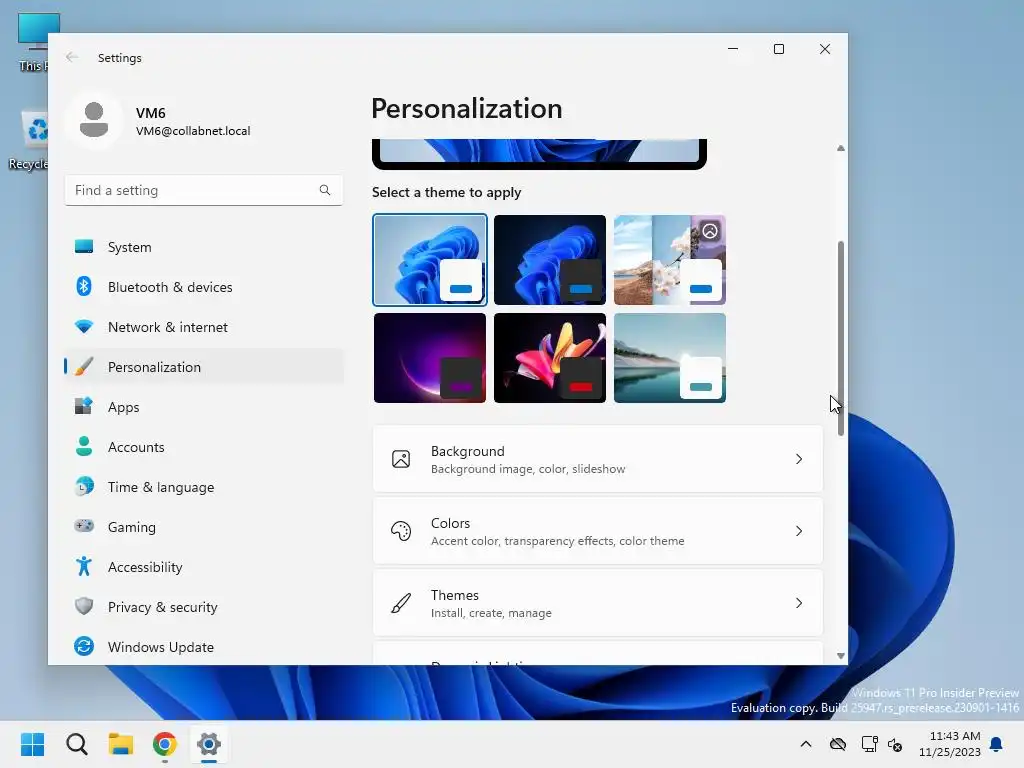Apply the Windows light bloom theme

[x=430, y=260]
